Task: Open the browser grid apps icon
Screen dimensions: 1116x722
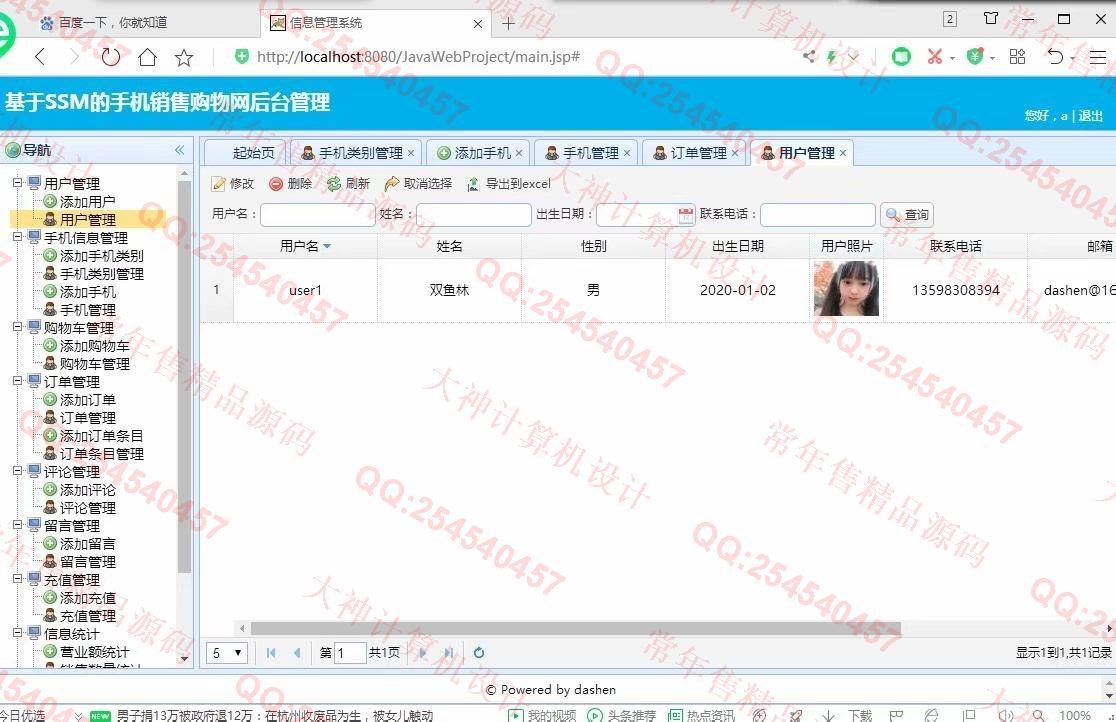Action: 1018,57
